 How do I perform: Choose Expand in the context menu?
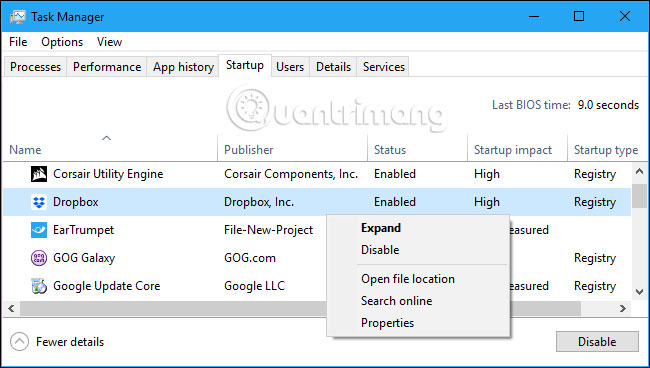point(418,228)
